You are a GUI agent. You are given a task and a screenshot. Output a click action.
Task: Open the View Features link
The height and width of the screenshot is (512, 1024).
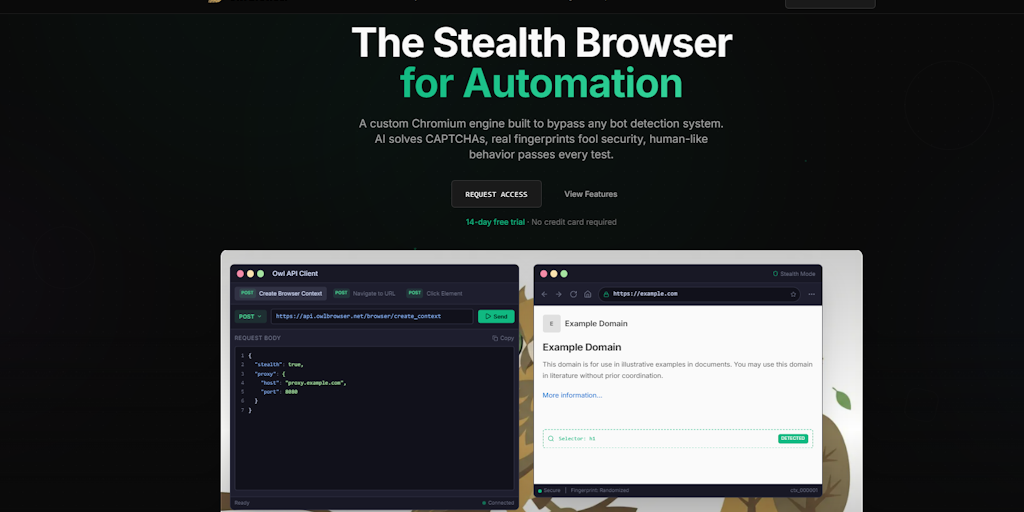[x=590, y=194]
